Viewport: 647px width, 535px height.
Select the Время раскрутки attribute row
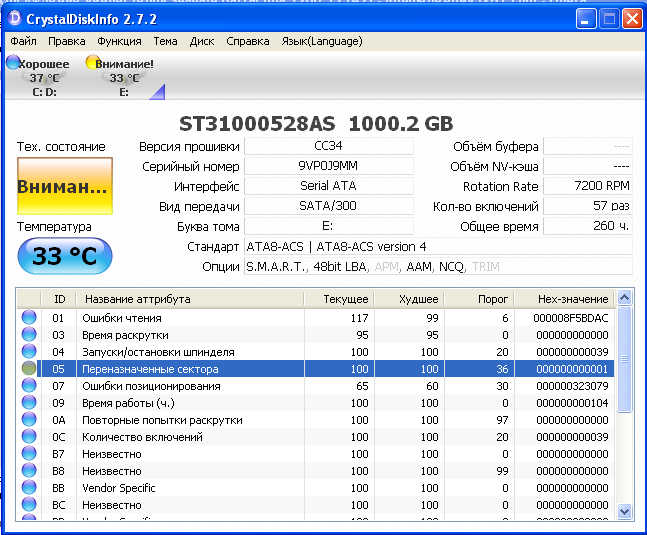(126, 335)
